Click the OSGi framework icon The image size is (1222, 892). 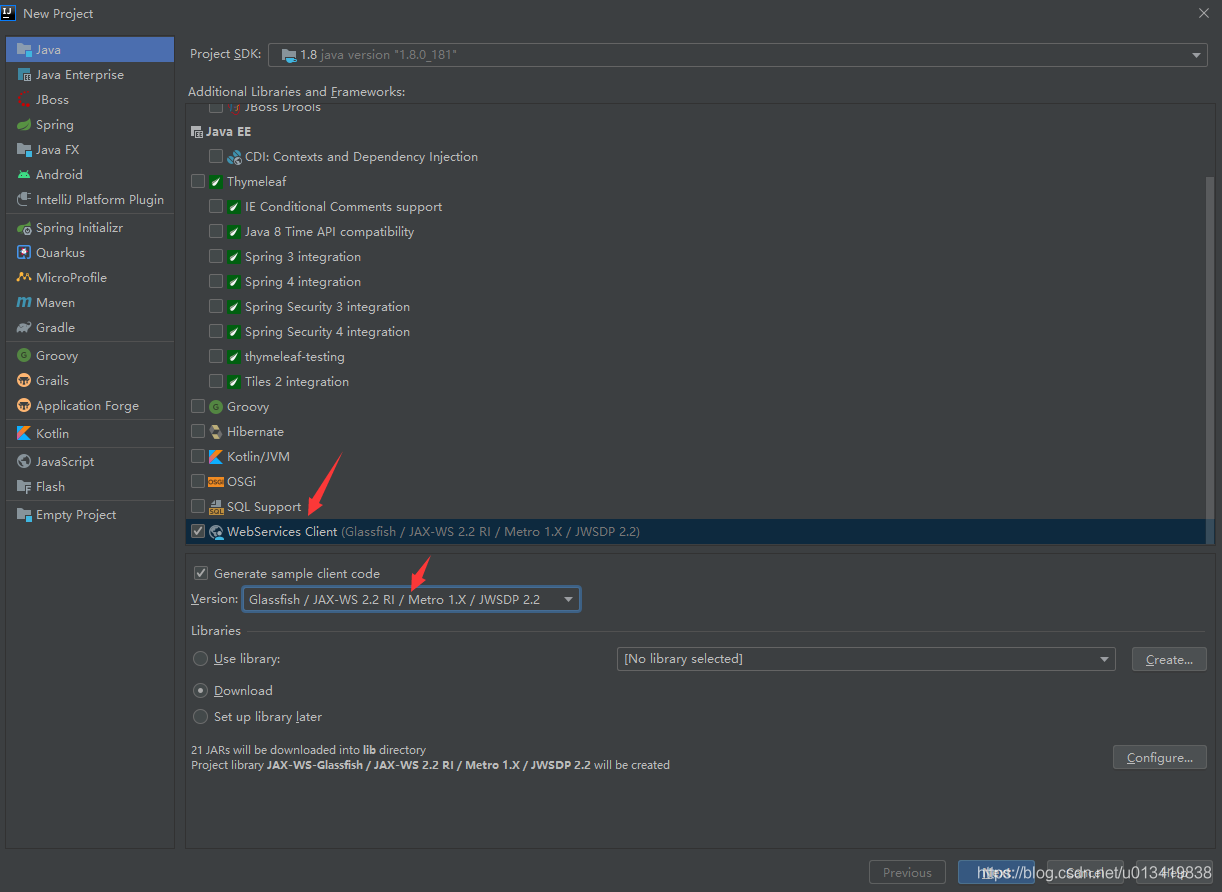click(216, 481)
